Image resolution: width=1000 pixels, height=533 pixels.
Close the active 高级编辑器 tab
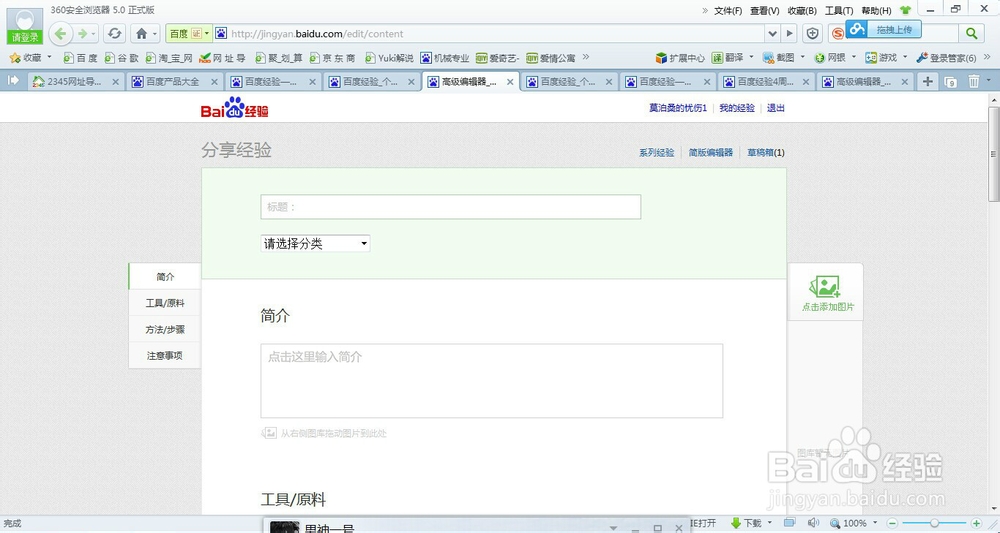510,82
